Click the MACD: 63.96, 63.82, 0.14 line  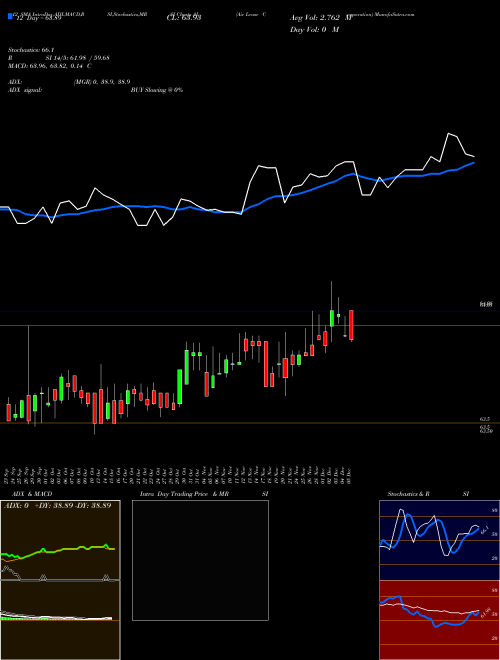click(50, 66)
